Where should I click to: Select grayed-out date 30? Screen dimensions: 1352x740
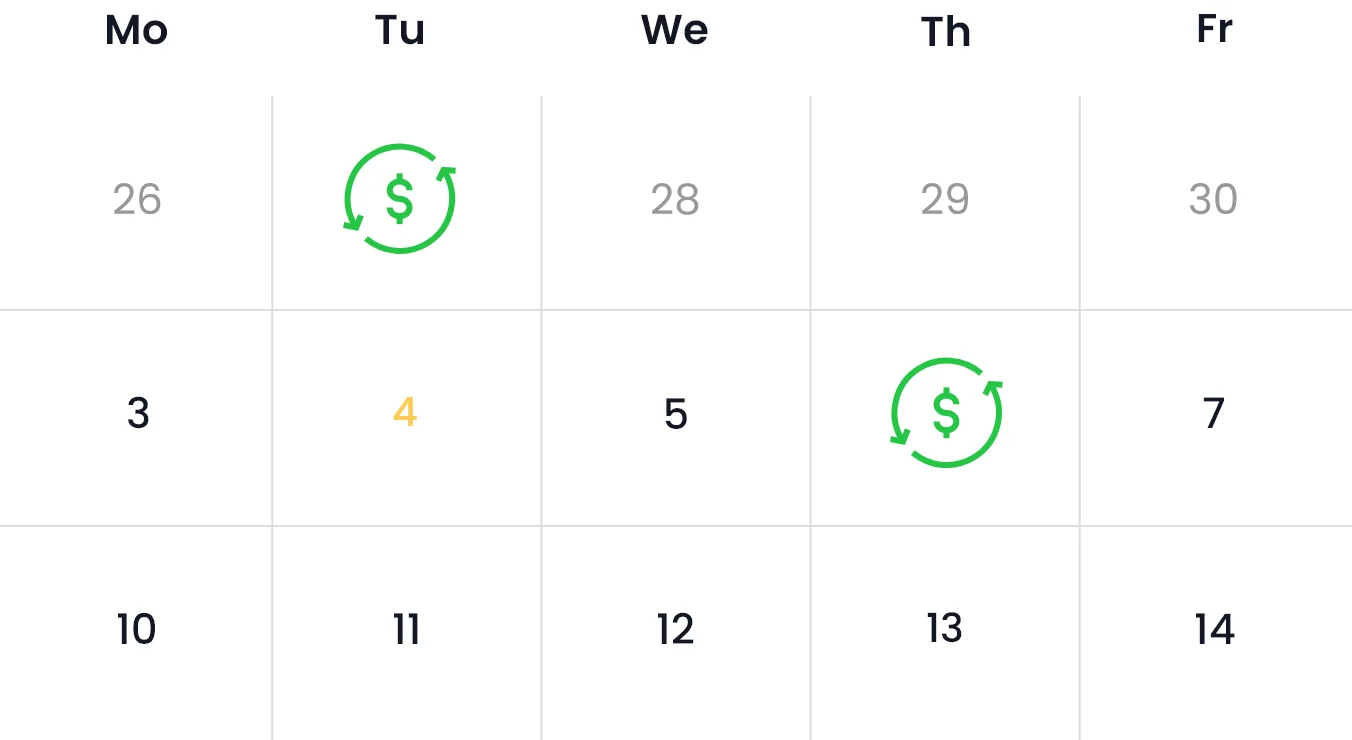pos(1213,199)
